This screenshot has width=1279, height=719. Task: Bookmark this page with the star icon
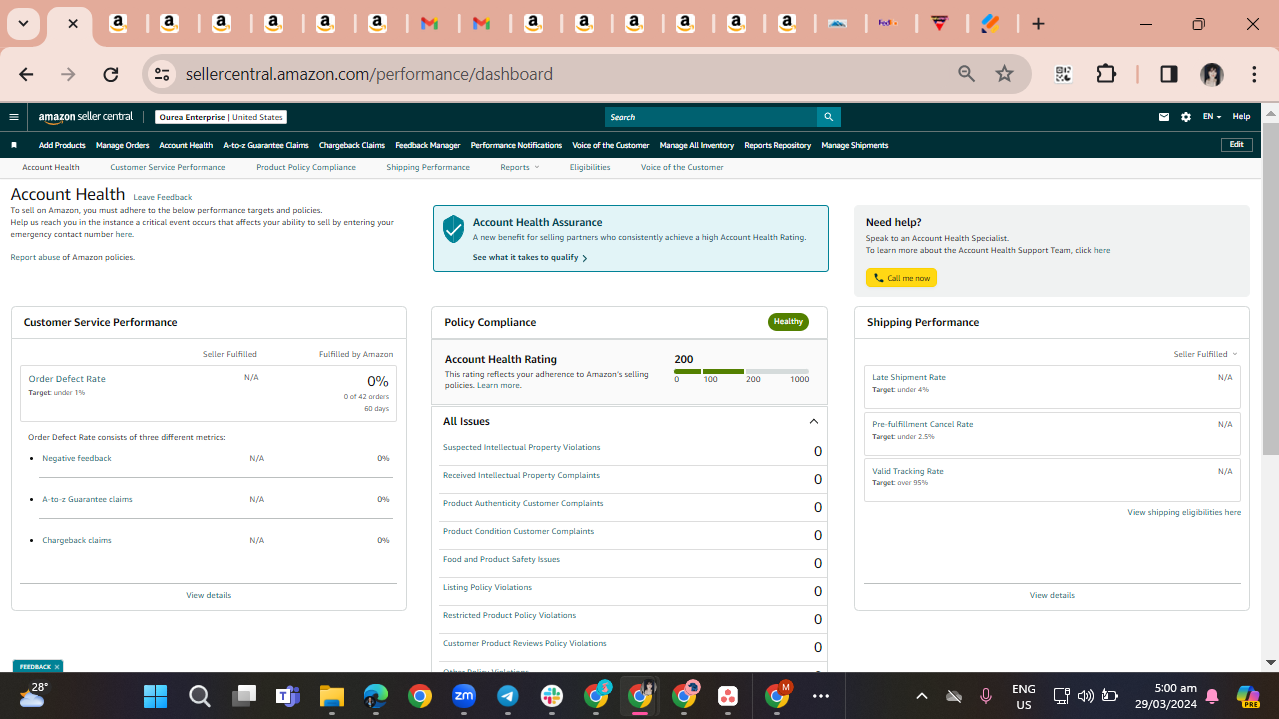click(x=1004, y=74)
